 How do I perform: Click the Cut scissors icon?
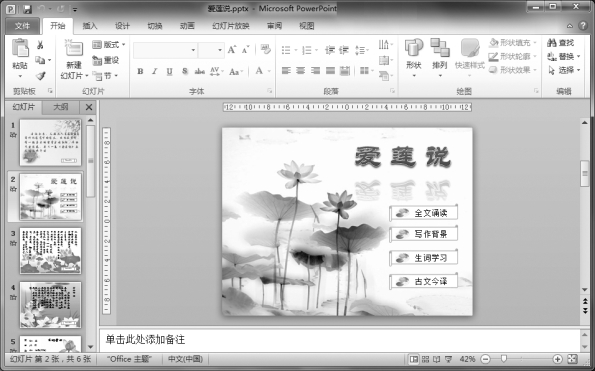tap(40, 45)
